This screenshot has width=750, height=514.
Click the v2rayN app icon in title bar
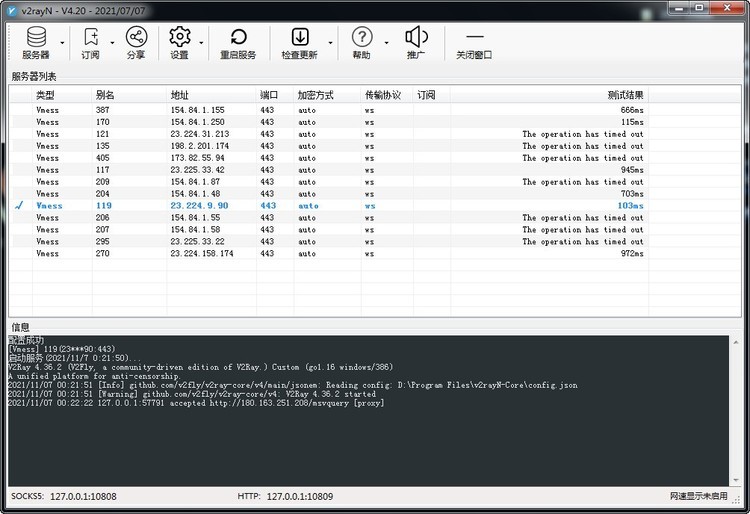[x=13, y=11]
